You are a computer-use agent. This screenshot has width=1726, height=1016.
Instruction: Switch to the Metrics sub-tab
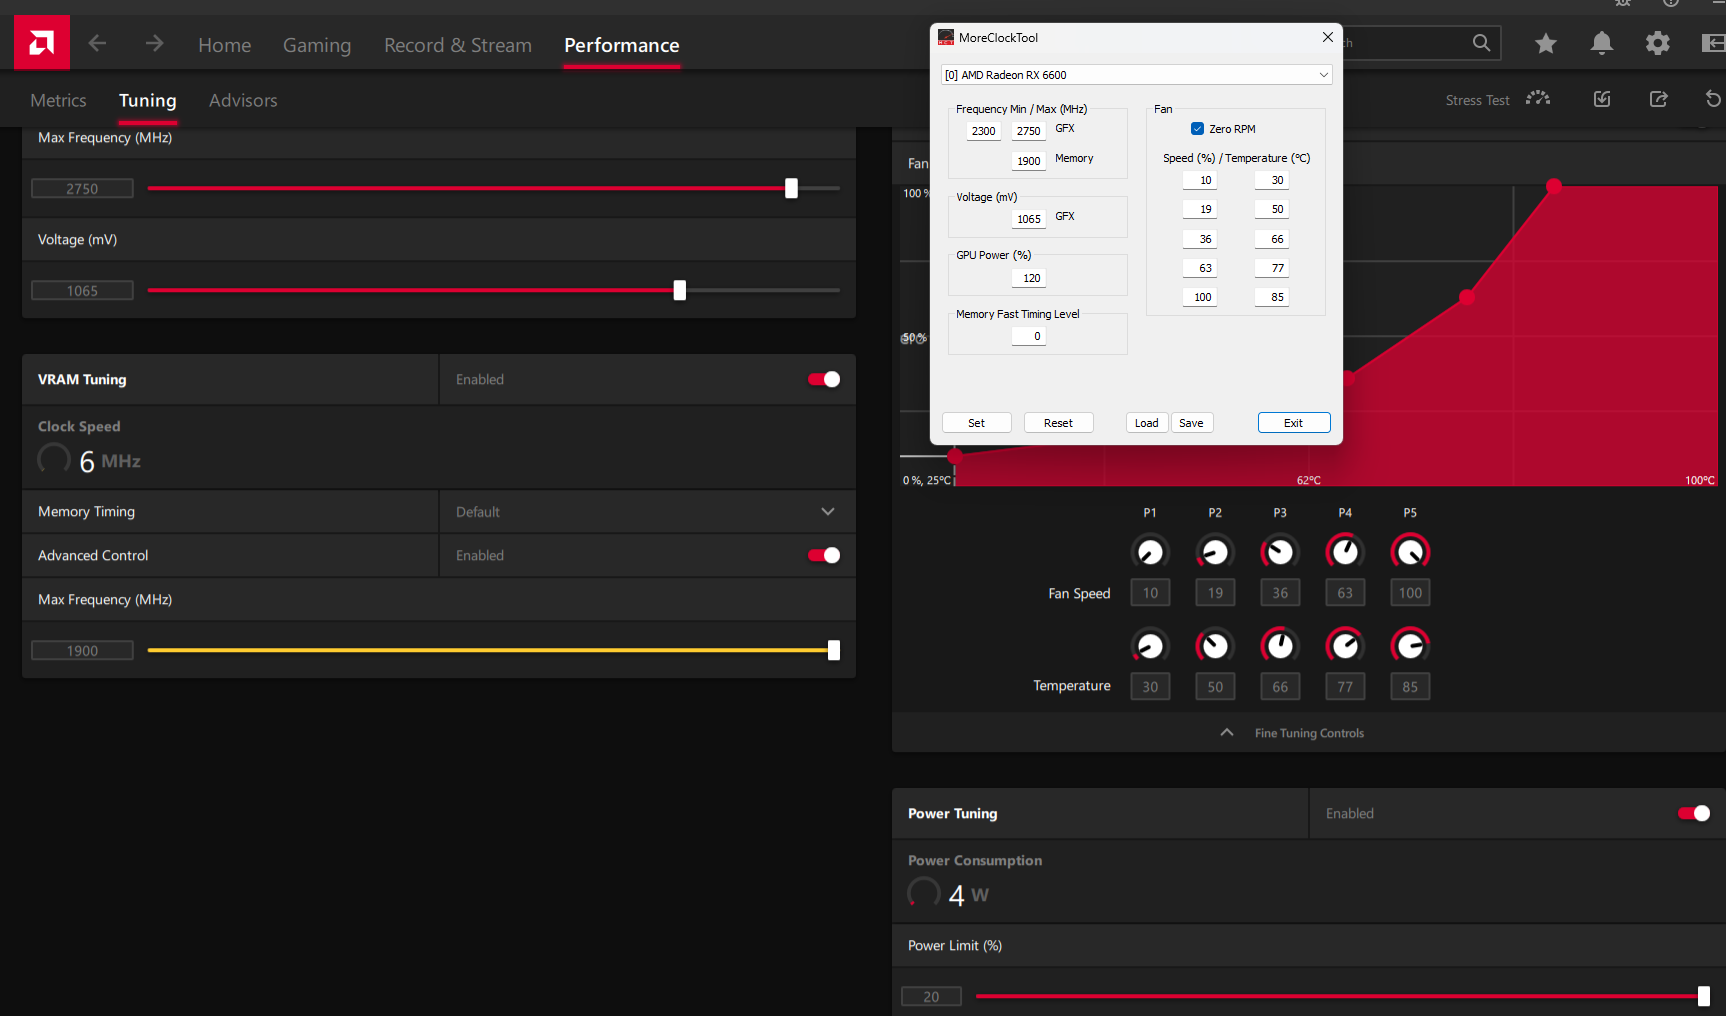[x=58, y=100]
